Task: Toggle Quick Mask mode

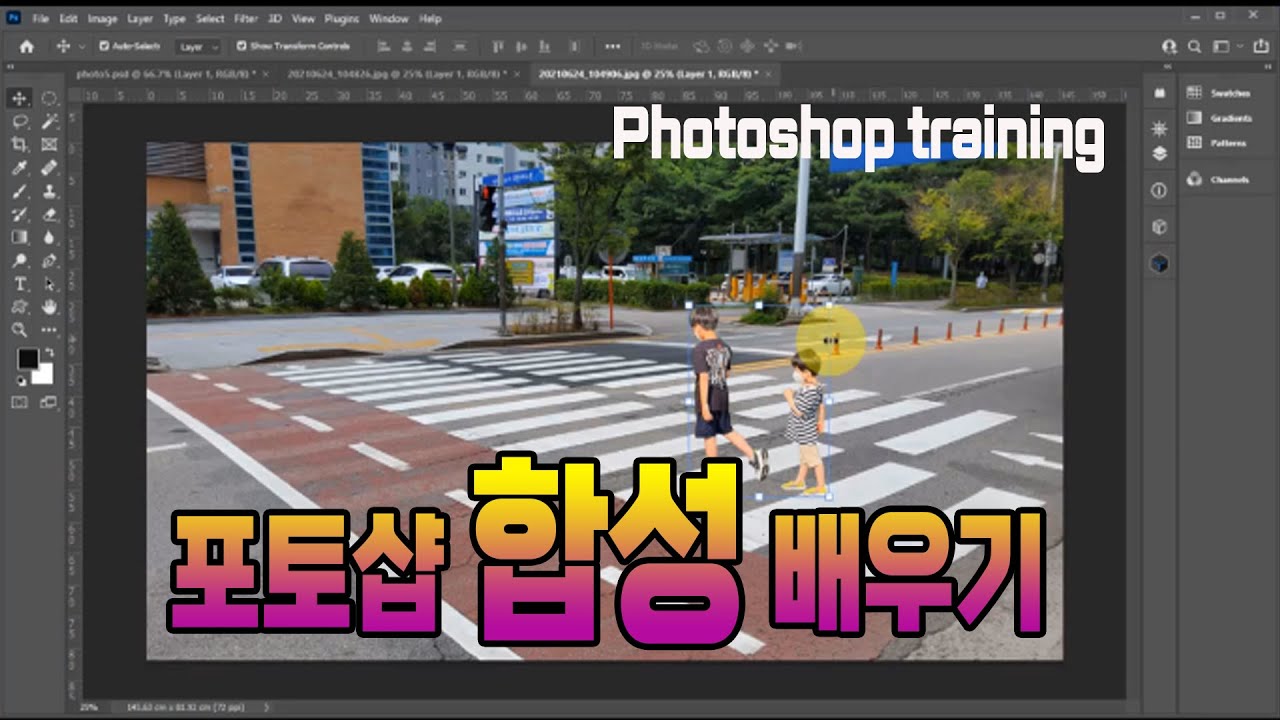Action: pos(19,402)
